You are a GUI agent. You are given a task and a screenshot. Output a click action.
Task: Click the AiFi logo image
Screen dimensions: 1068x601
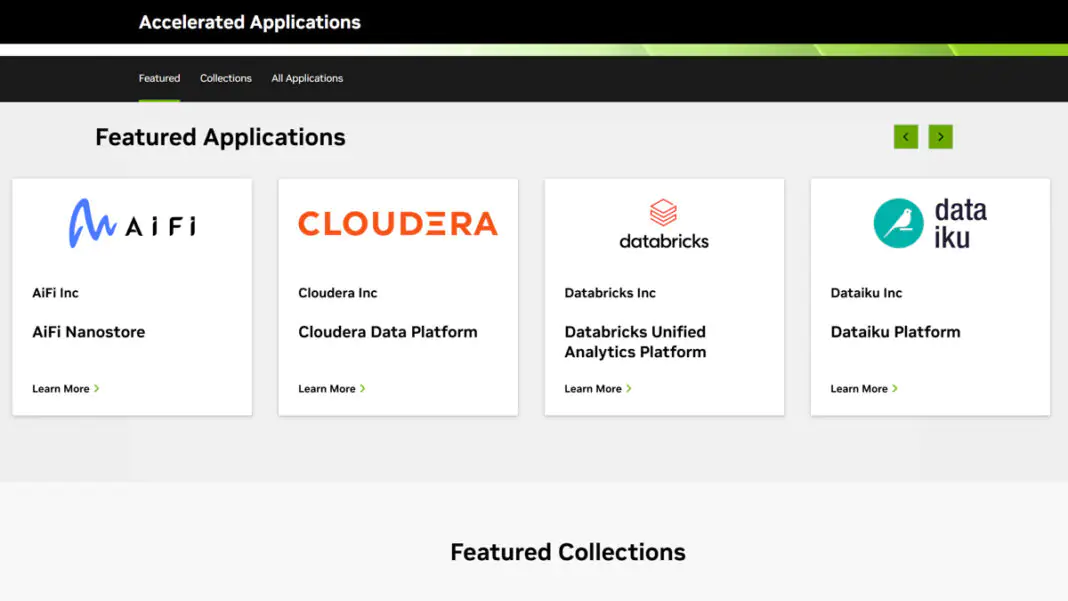tap(132, 223)
